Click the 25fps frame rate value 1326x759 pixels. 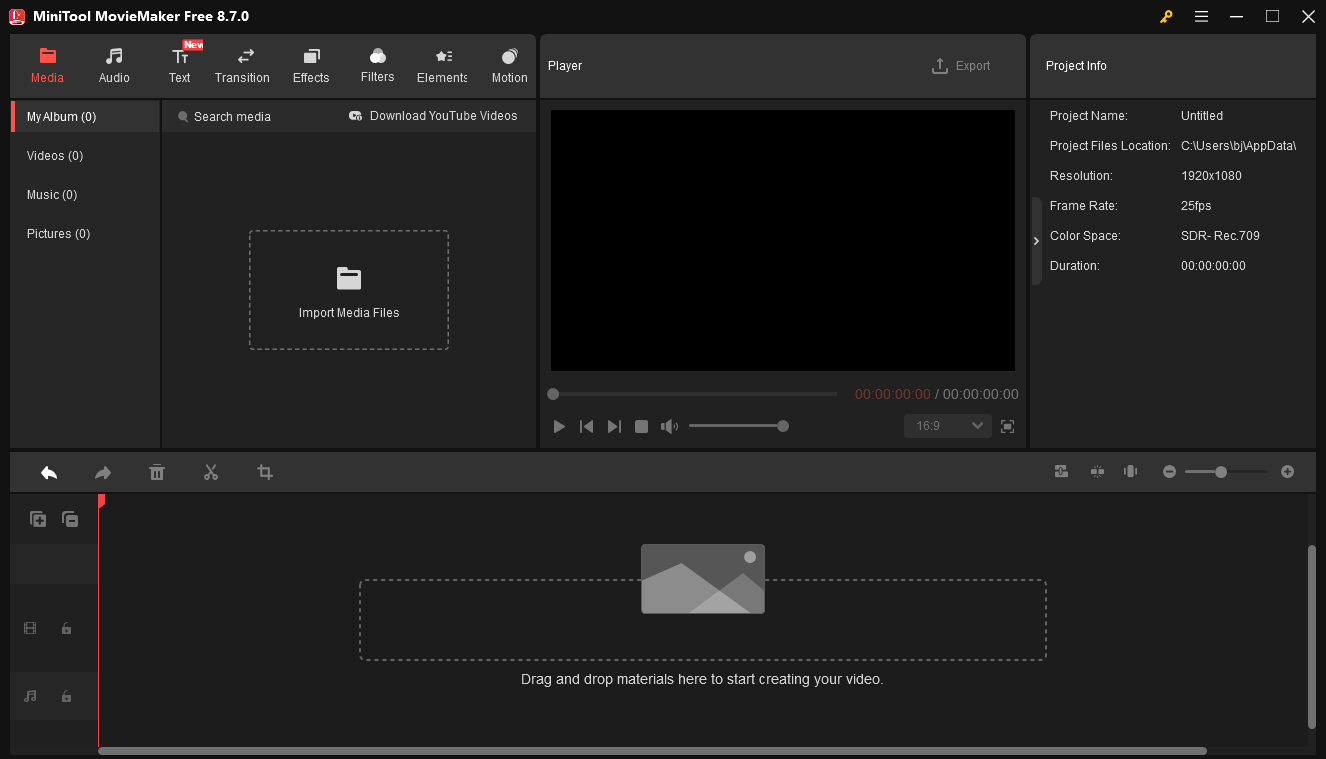point(1196,206)
